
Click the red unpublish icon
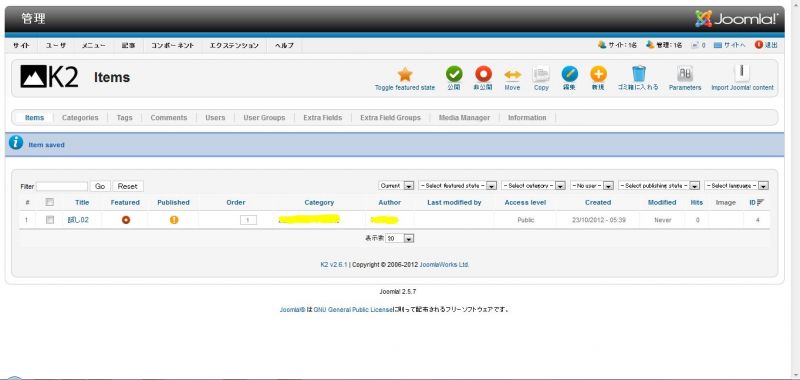(483, 74)
